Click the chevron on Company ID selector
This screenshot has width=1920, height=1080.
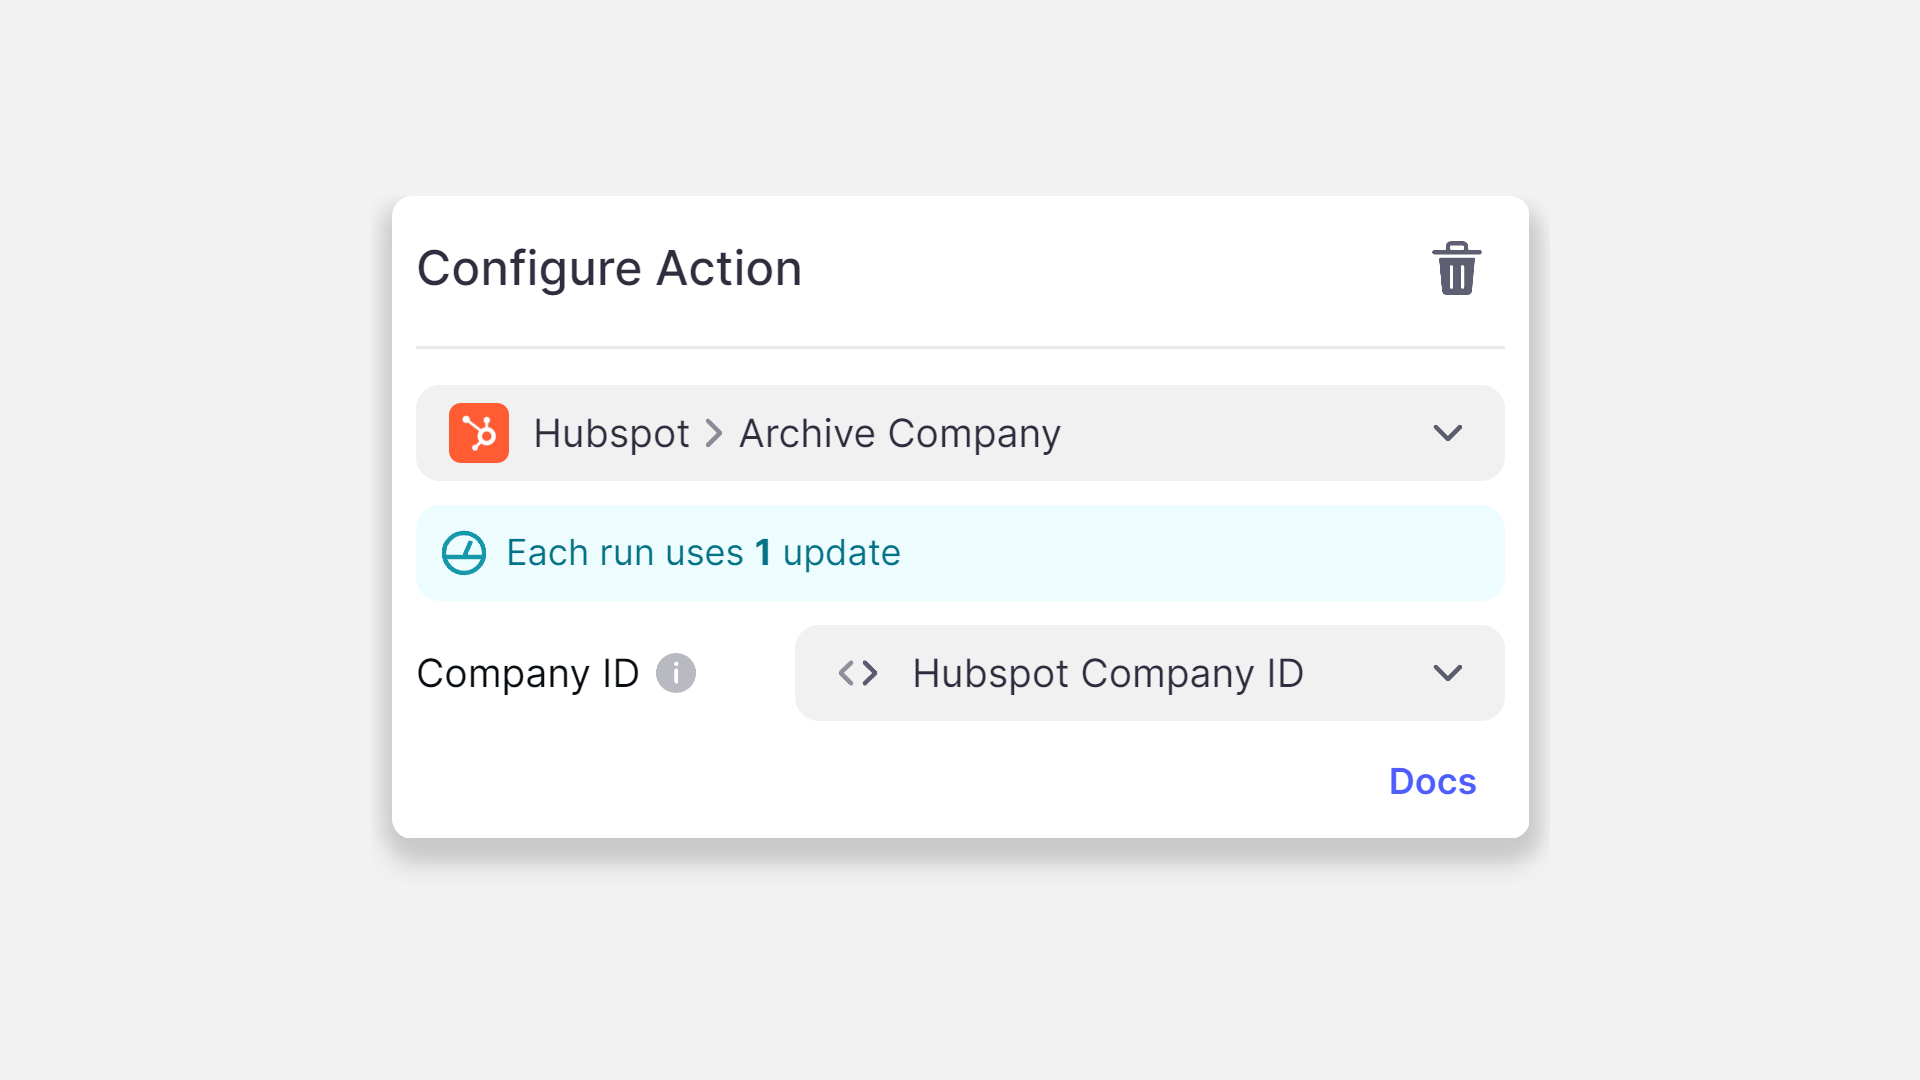click(1447, 673)
